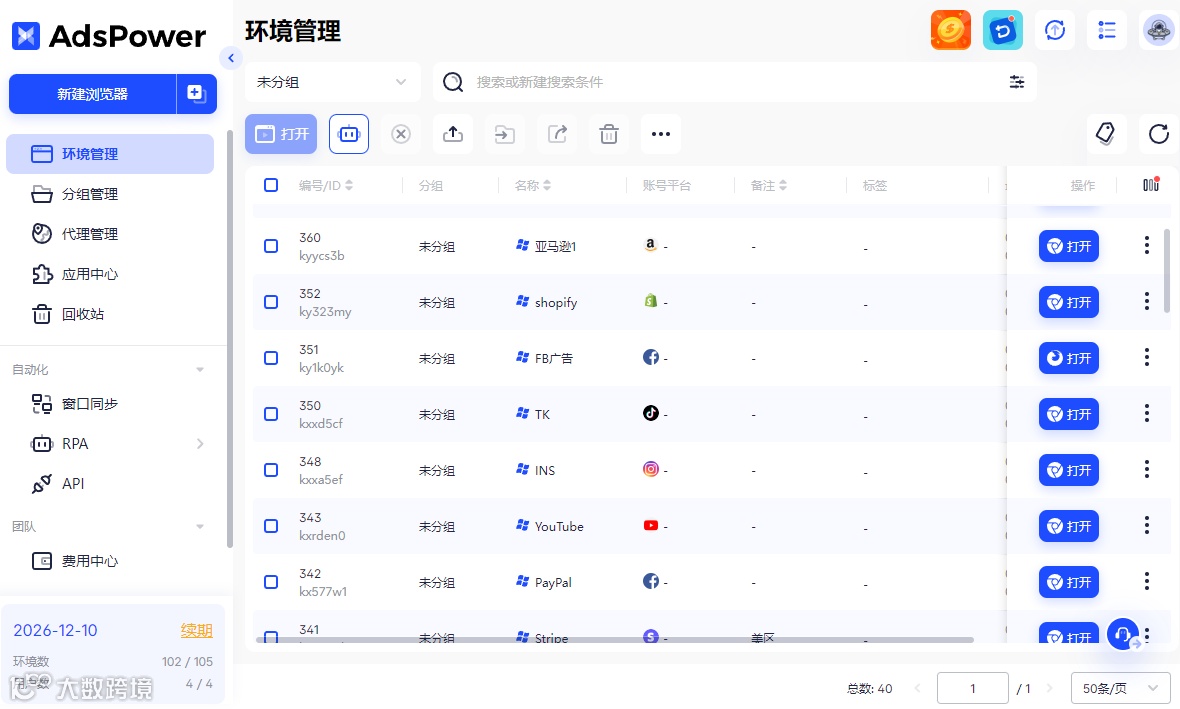The width and height of the screenshot is (1180, 709).
Task: Open the PayPal browser profile
Action: pos(1069,582)
